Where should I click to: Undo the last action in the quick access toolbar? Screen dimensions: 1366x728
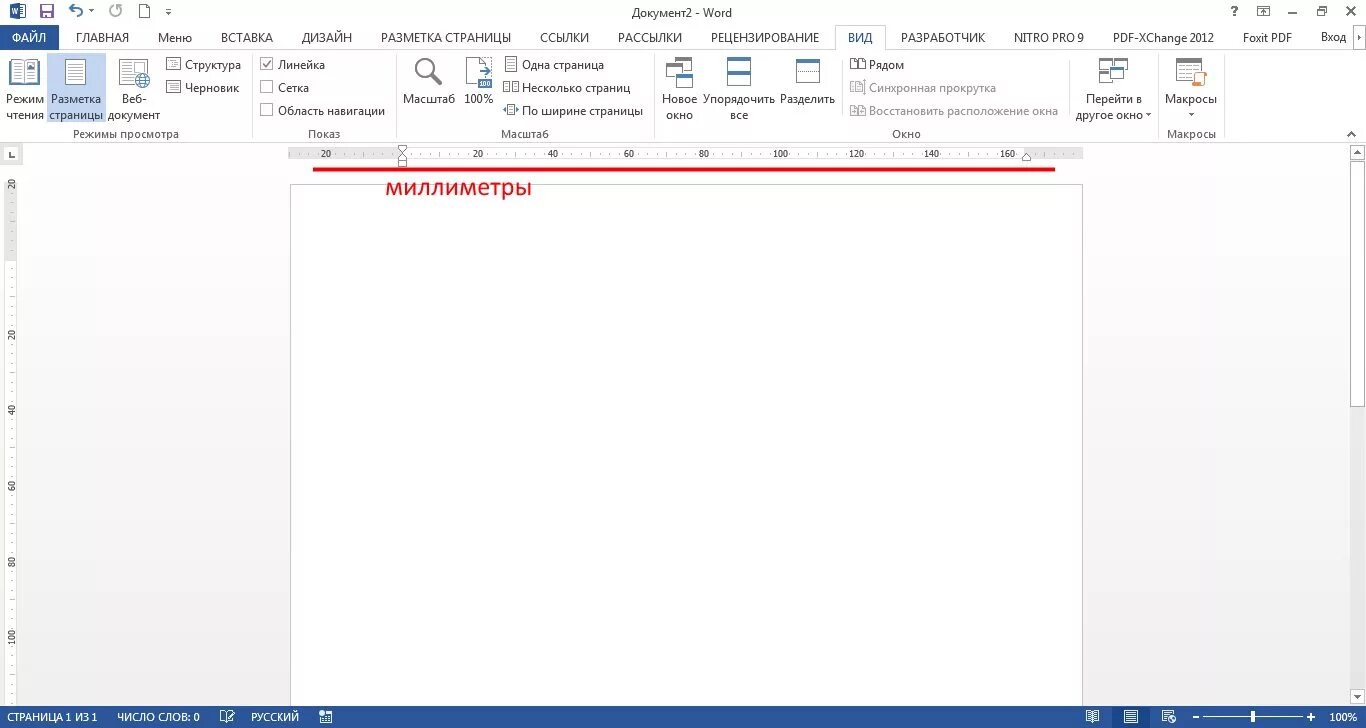(76, 12)
